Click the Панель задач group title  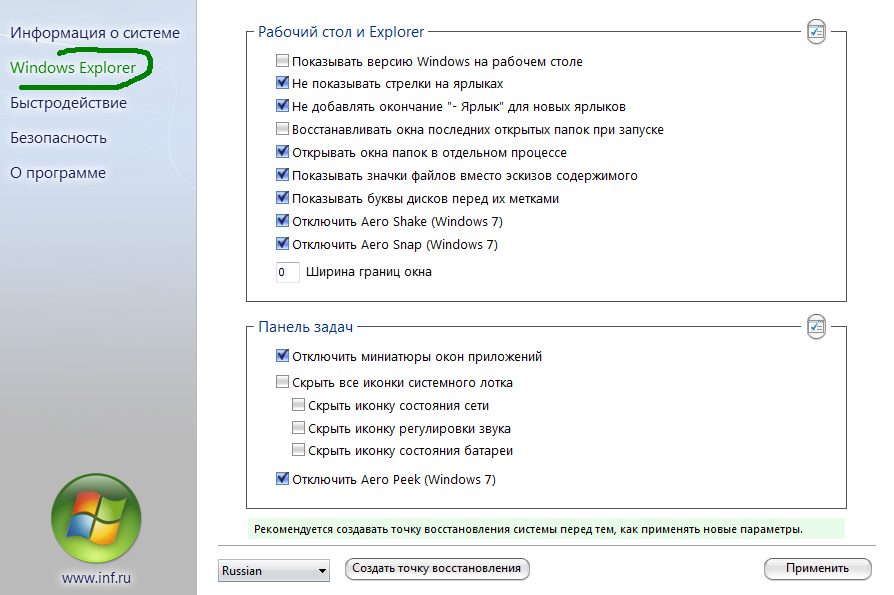coord(306,327)
